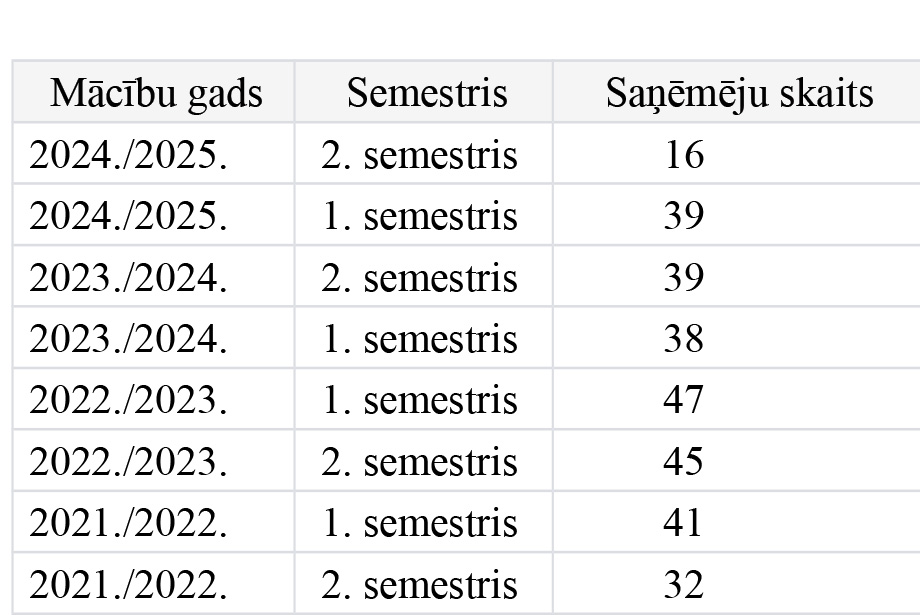Select the cell with recipient count 47
This screenshot has height=615, width=920.
coord(684,400)
